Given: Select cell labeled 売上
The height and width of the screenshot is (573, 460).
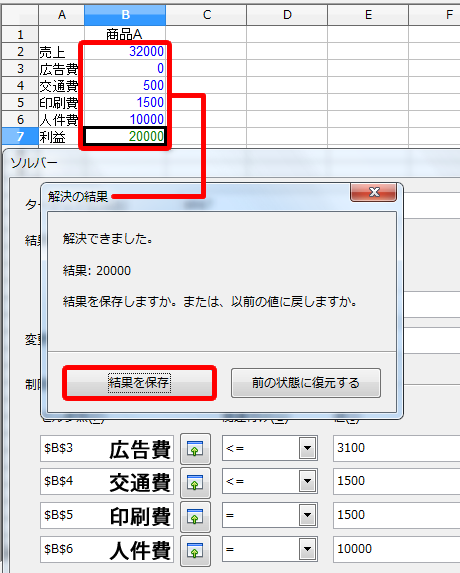Looking at the screenshot, I should [62, 52].
